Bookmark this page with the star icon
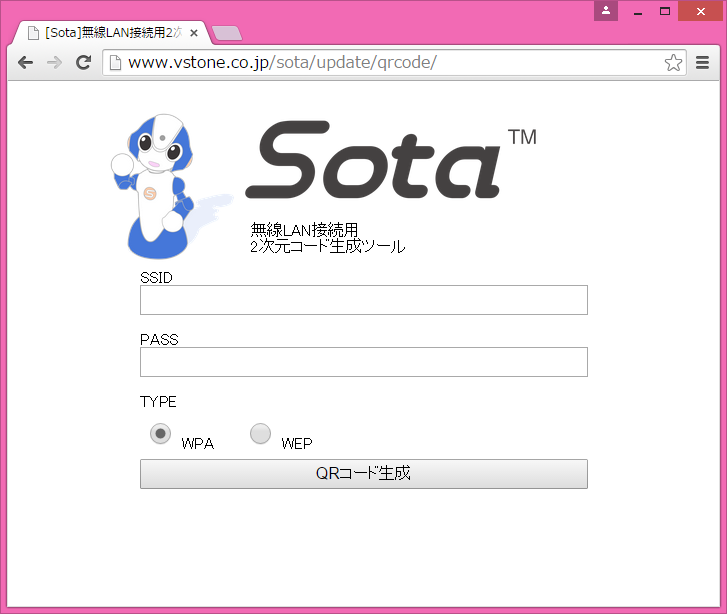Image resolution: width=727 pixels, height=614 pixels. click(673, 63)
